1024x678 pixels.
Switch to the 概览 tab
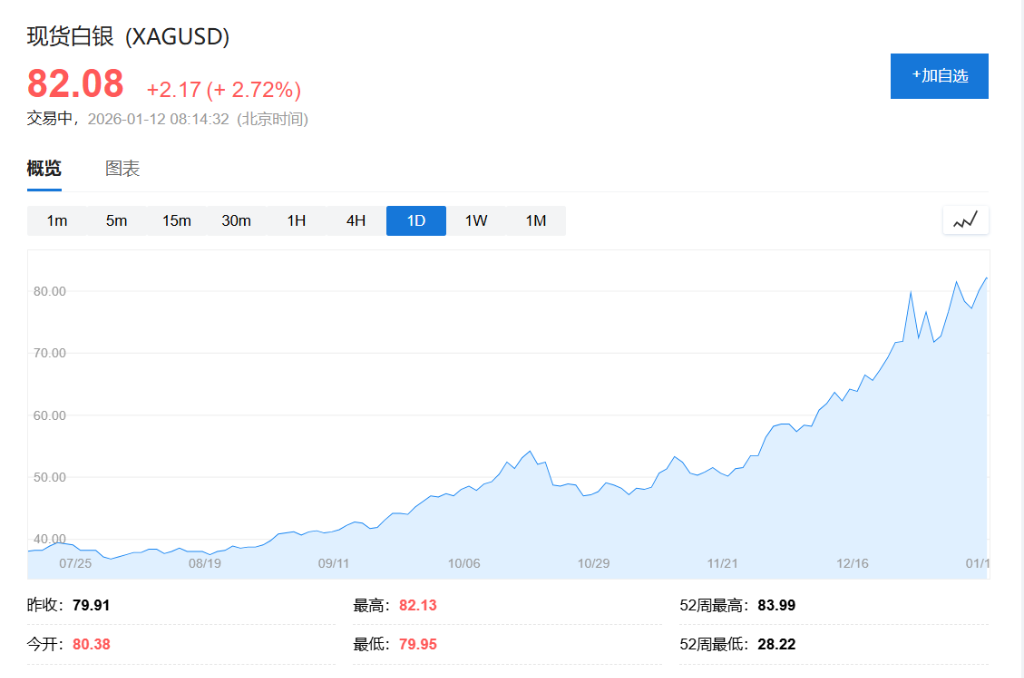pos(44,168)
